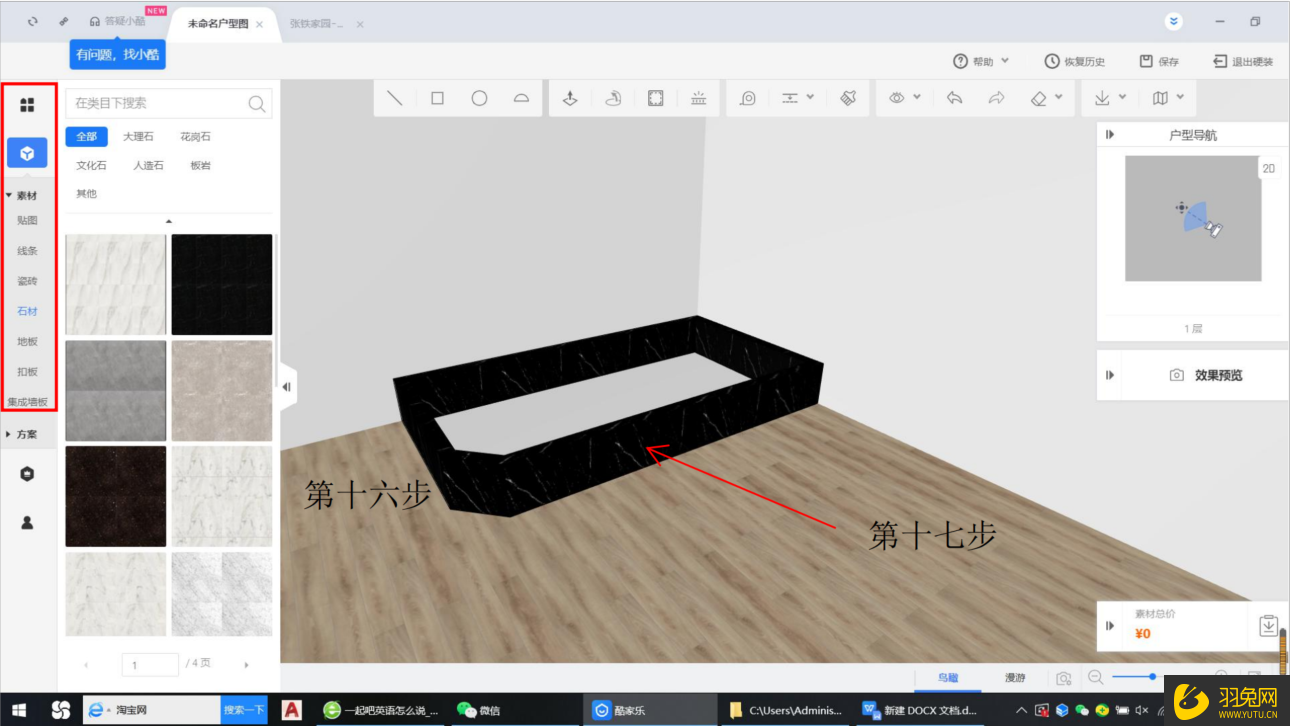Open the dropdown beside the download icon
Image resolution: width=1290 pixels, height=726 pixels.
click(1122, 97)
